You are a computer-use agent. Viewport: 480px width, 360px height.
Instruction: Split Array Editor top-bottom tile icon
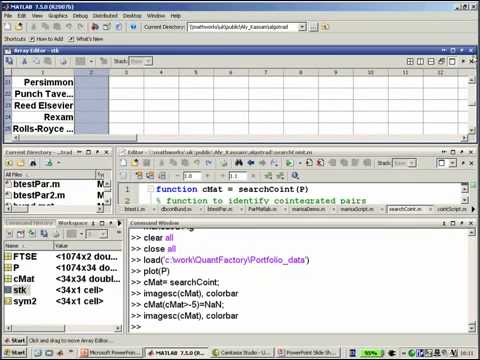[431, 61]
